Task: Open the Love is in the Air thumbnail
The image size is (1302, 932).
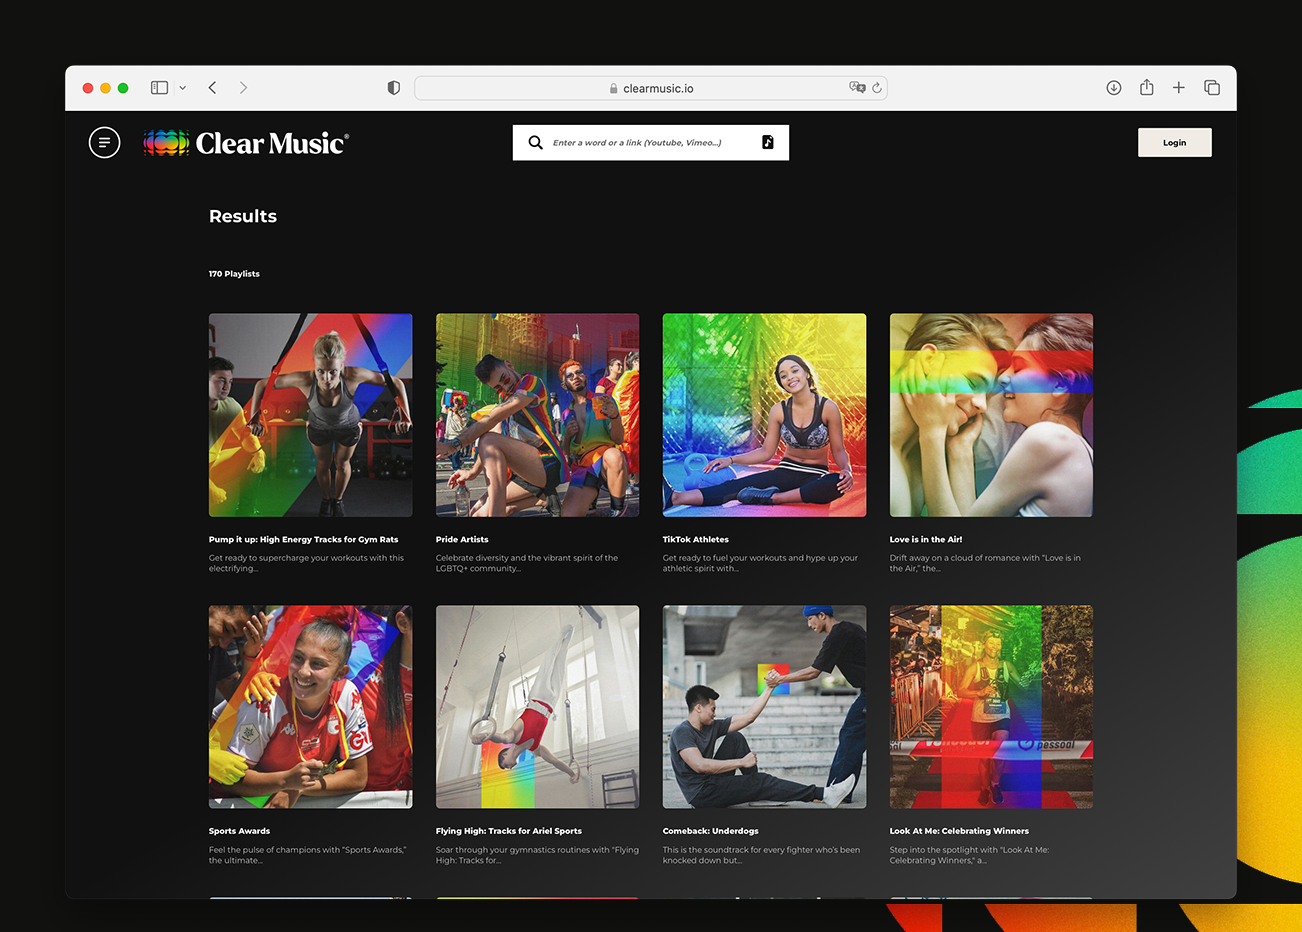Action: pyautogui.click(x=992, y=415)
